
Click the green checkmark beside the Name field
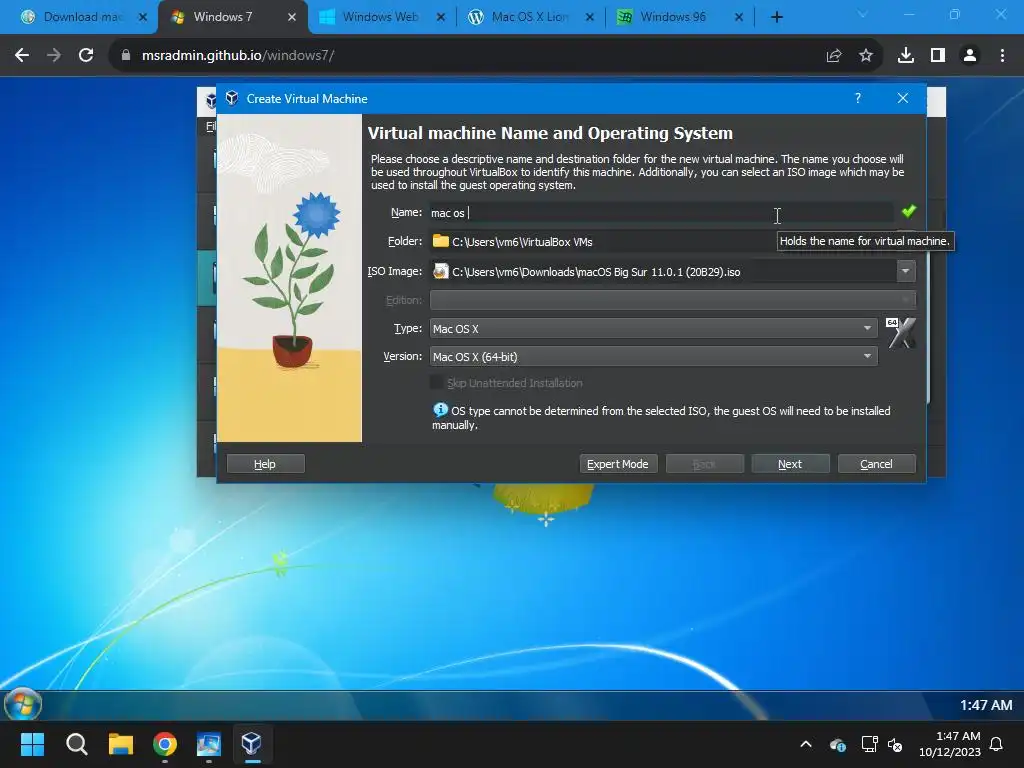click(x=908, y=211)
